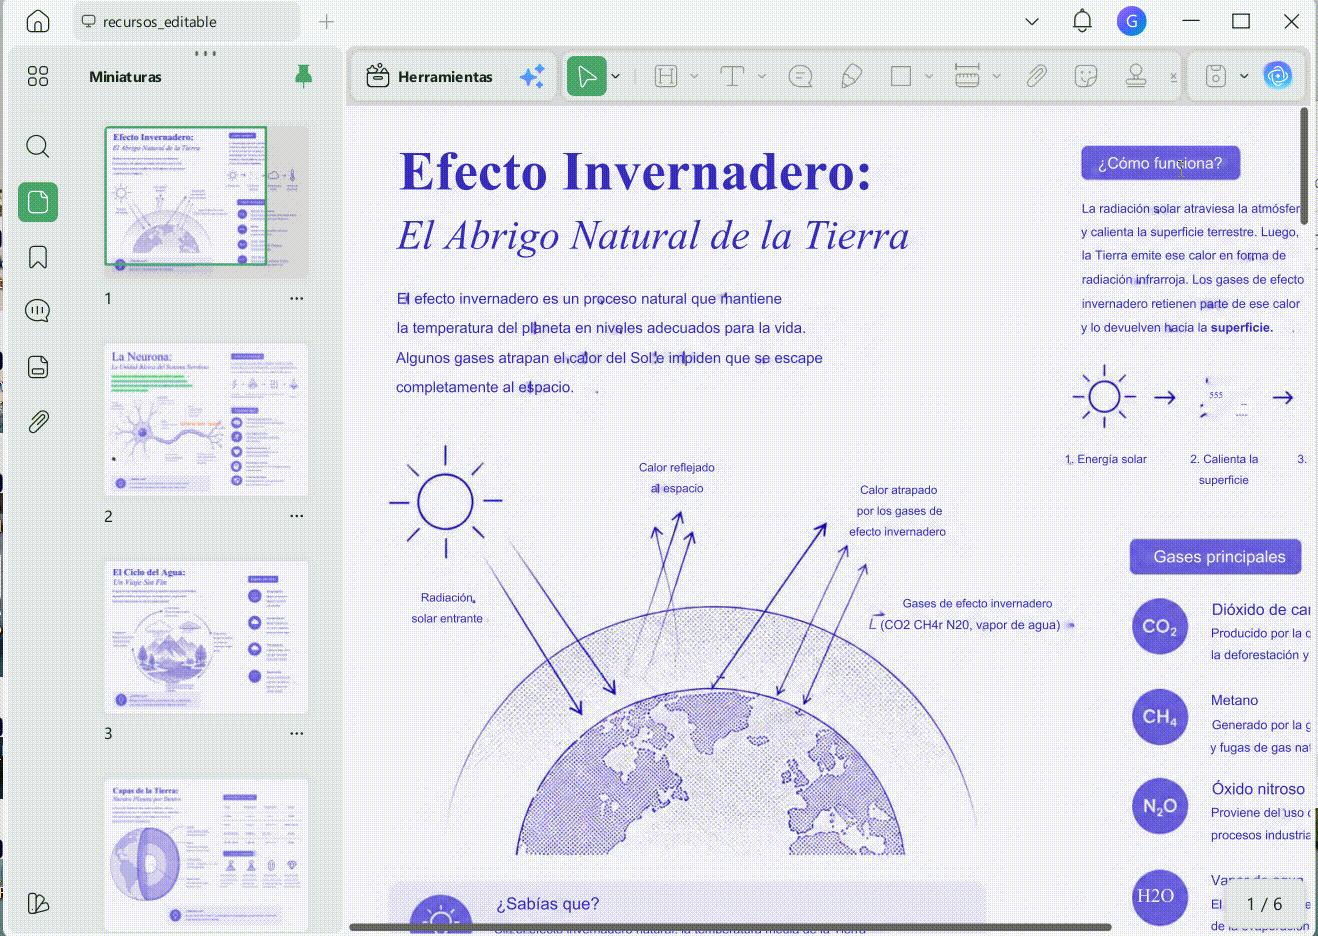Select the measurement ruler tool
1318x936 pixels.
[x=967, y=76]
